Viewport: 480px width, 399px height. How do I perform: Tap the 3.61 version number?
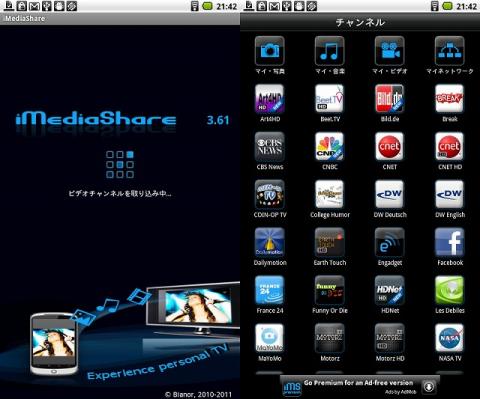click(x=218, y=120)
